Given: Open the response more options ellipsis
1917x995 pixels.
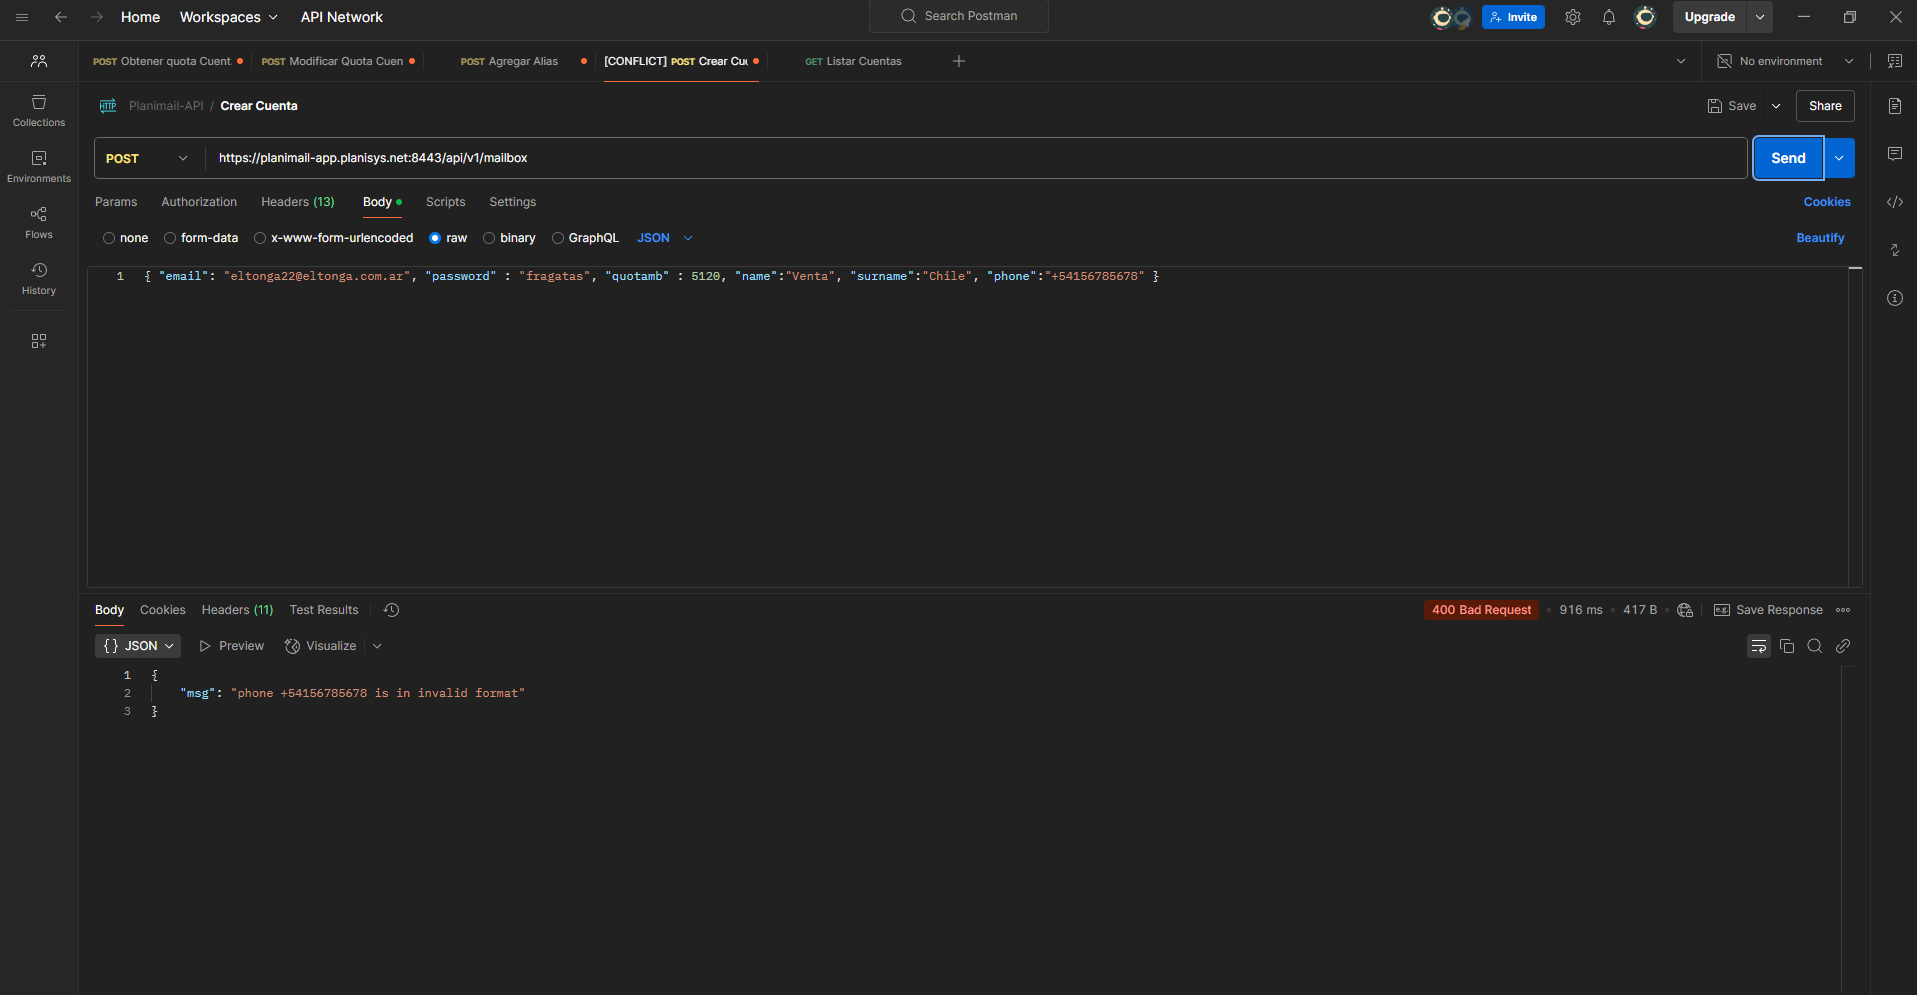Looking at the screenshot, I should tap(1843, 610).
